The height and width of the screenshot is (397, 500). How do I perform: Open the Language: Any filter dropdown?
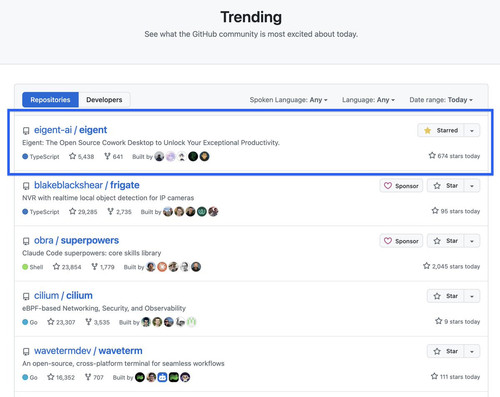368,100
